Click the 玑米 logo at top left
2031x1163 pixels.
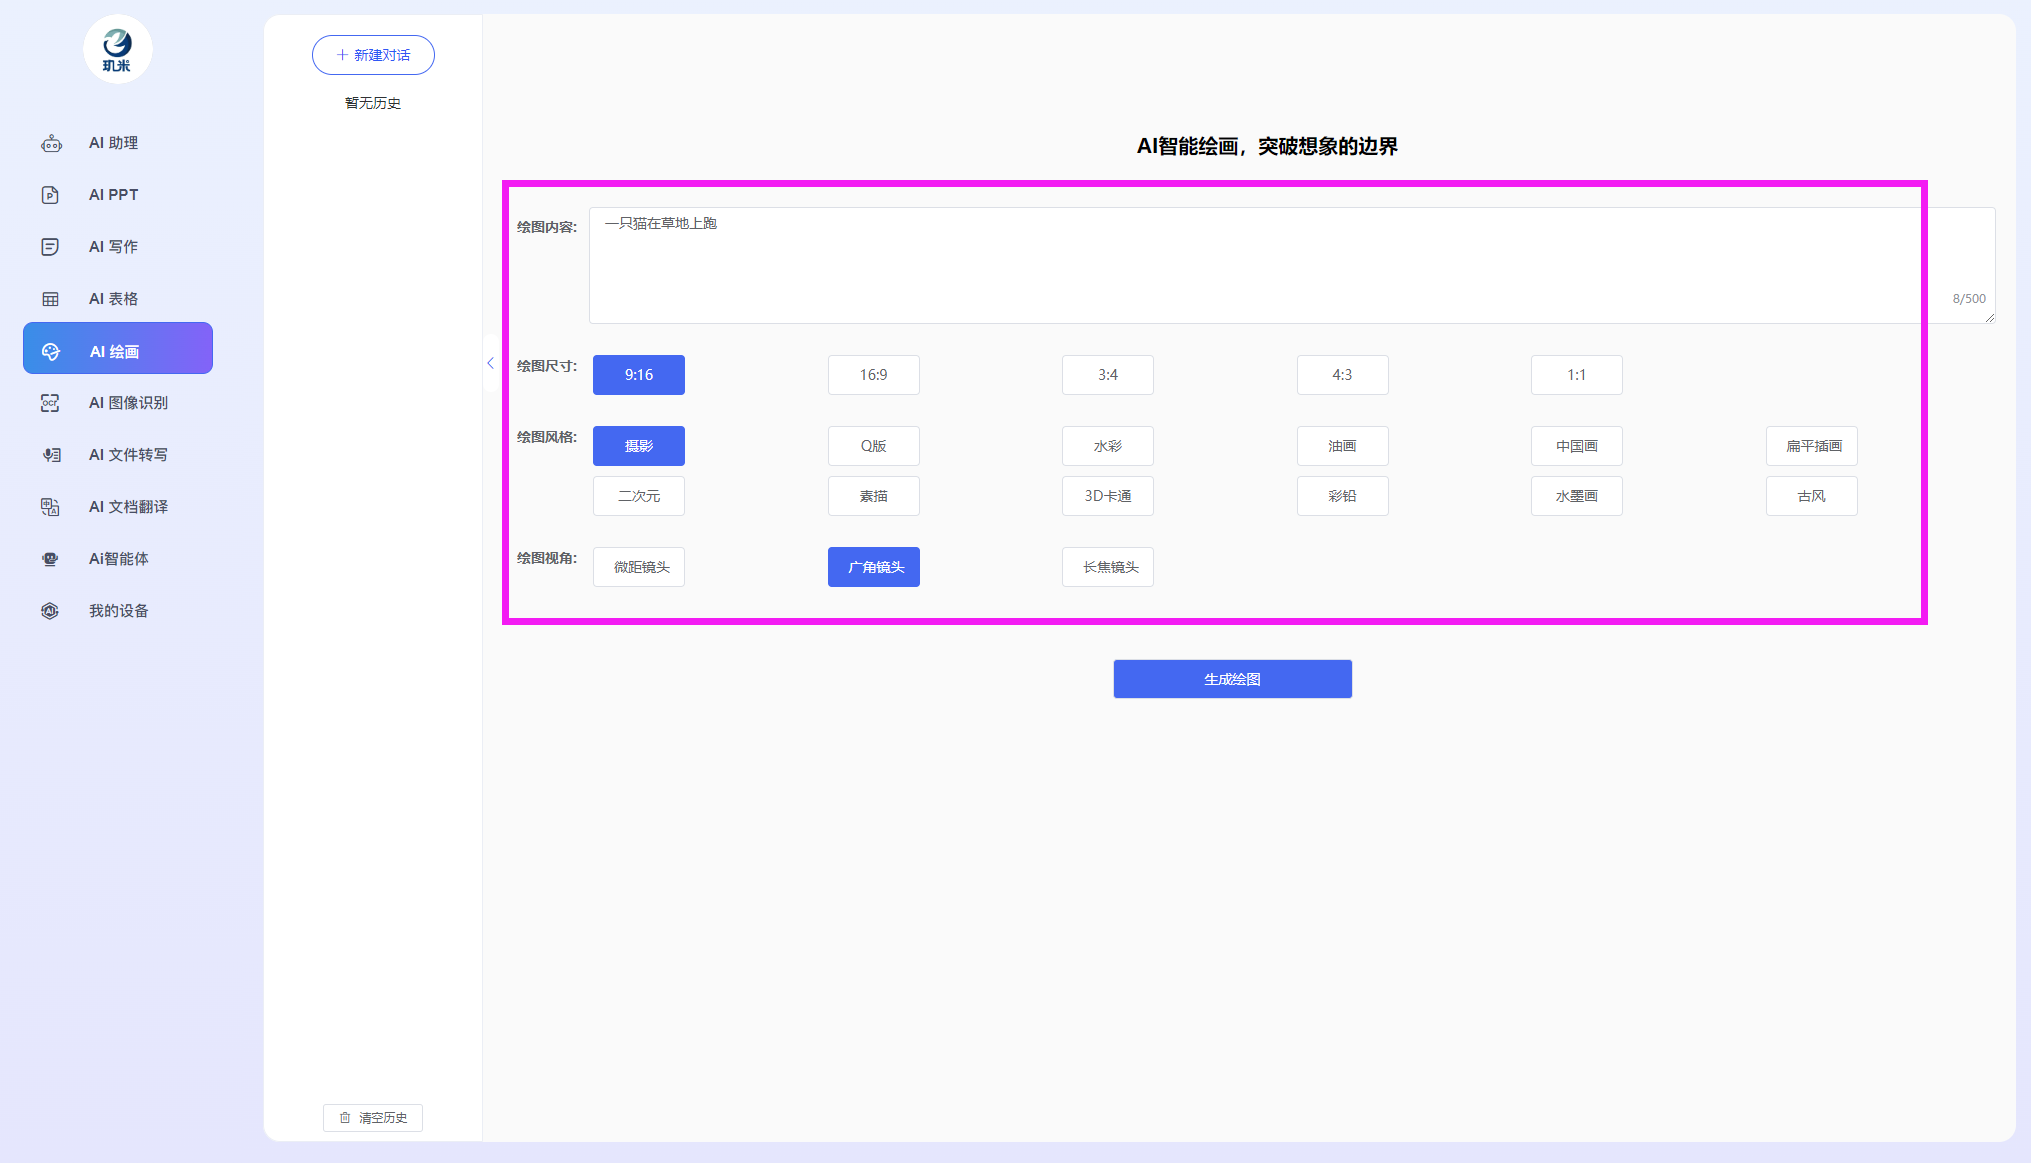(x=117, y=49)
